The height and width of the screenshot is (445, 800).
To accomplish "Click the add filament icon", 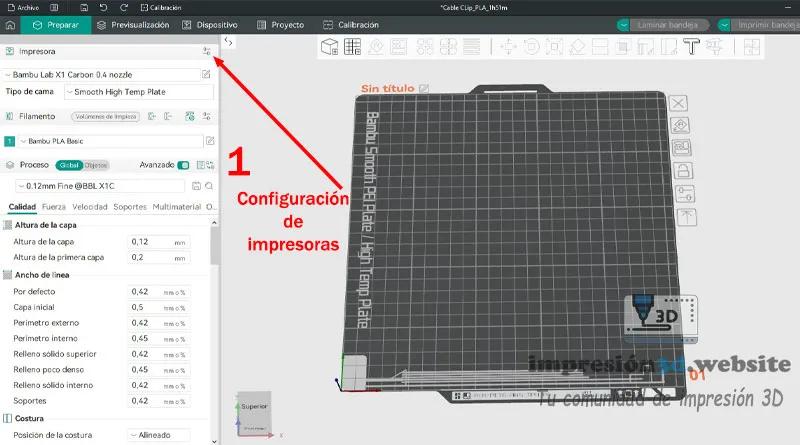I will [152, 116].
